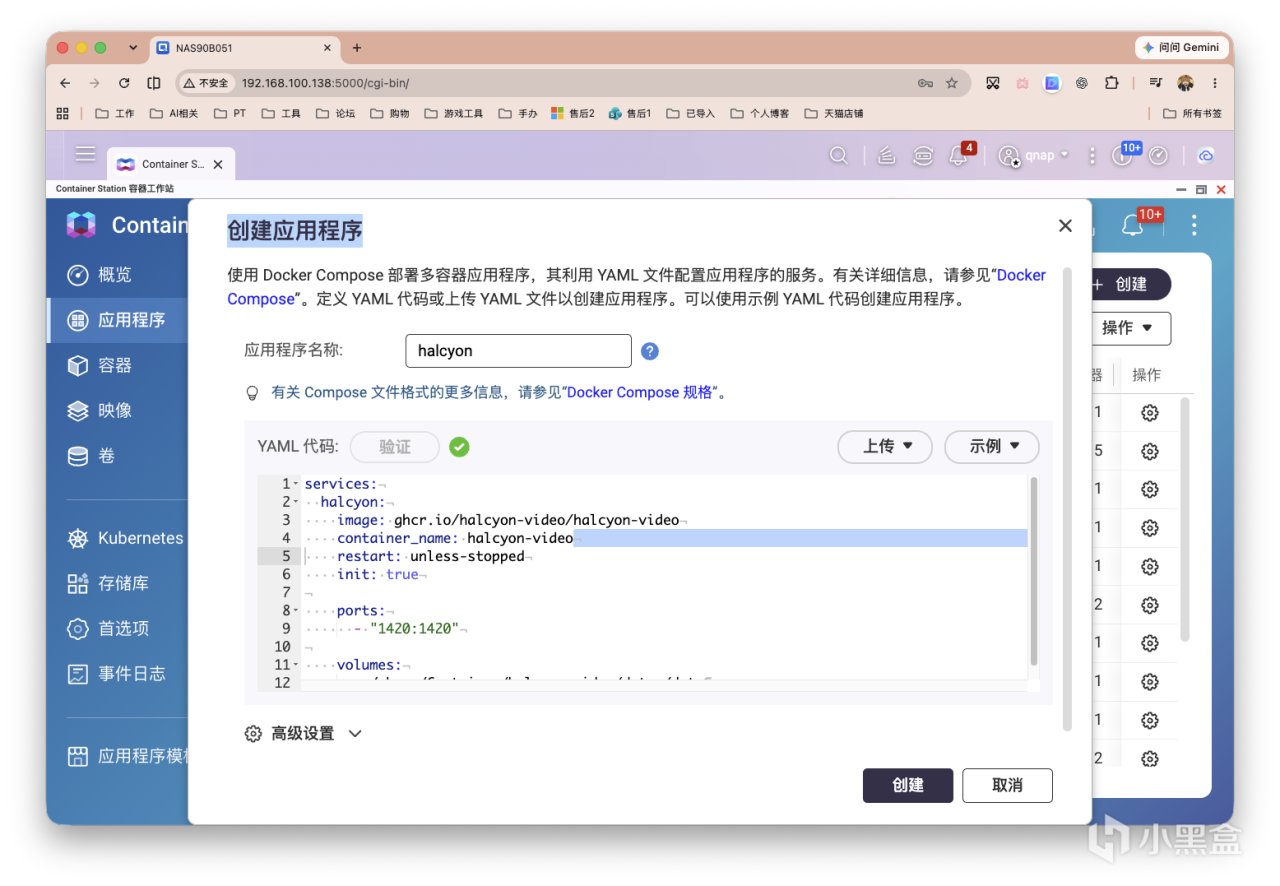This screenshot has height=886, width=1280.
Task: Click the gear in the row showing 5
Action: pos(1149,451)
